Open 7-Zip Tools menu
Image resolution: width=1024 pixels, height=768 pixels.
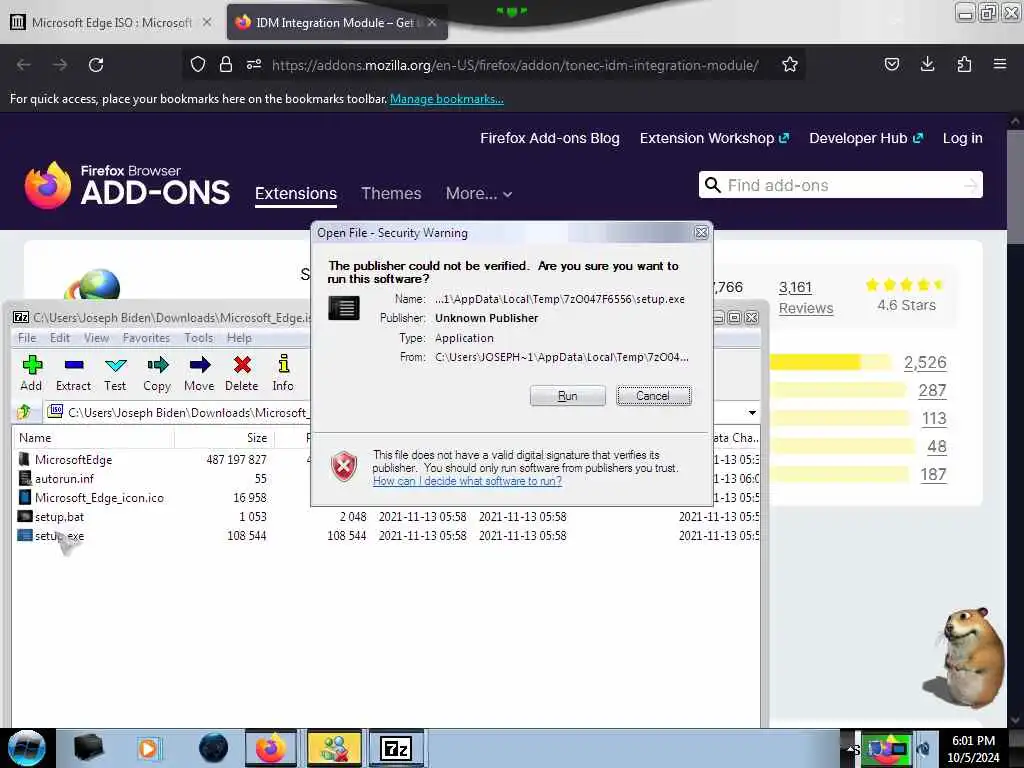tap(199, 338)
